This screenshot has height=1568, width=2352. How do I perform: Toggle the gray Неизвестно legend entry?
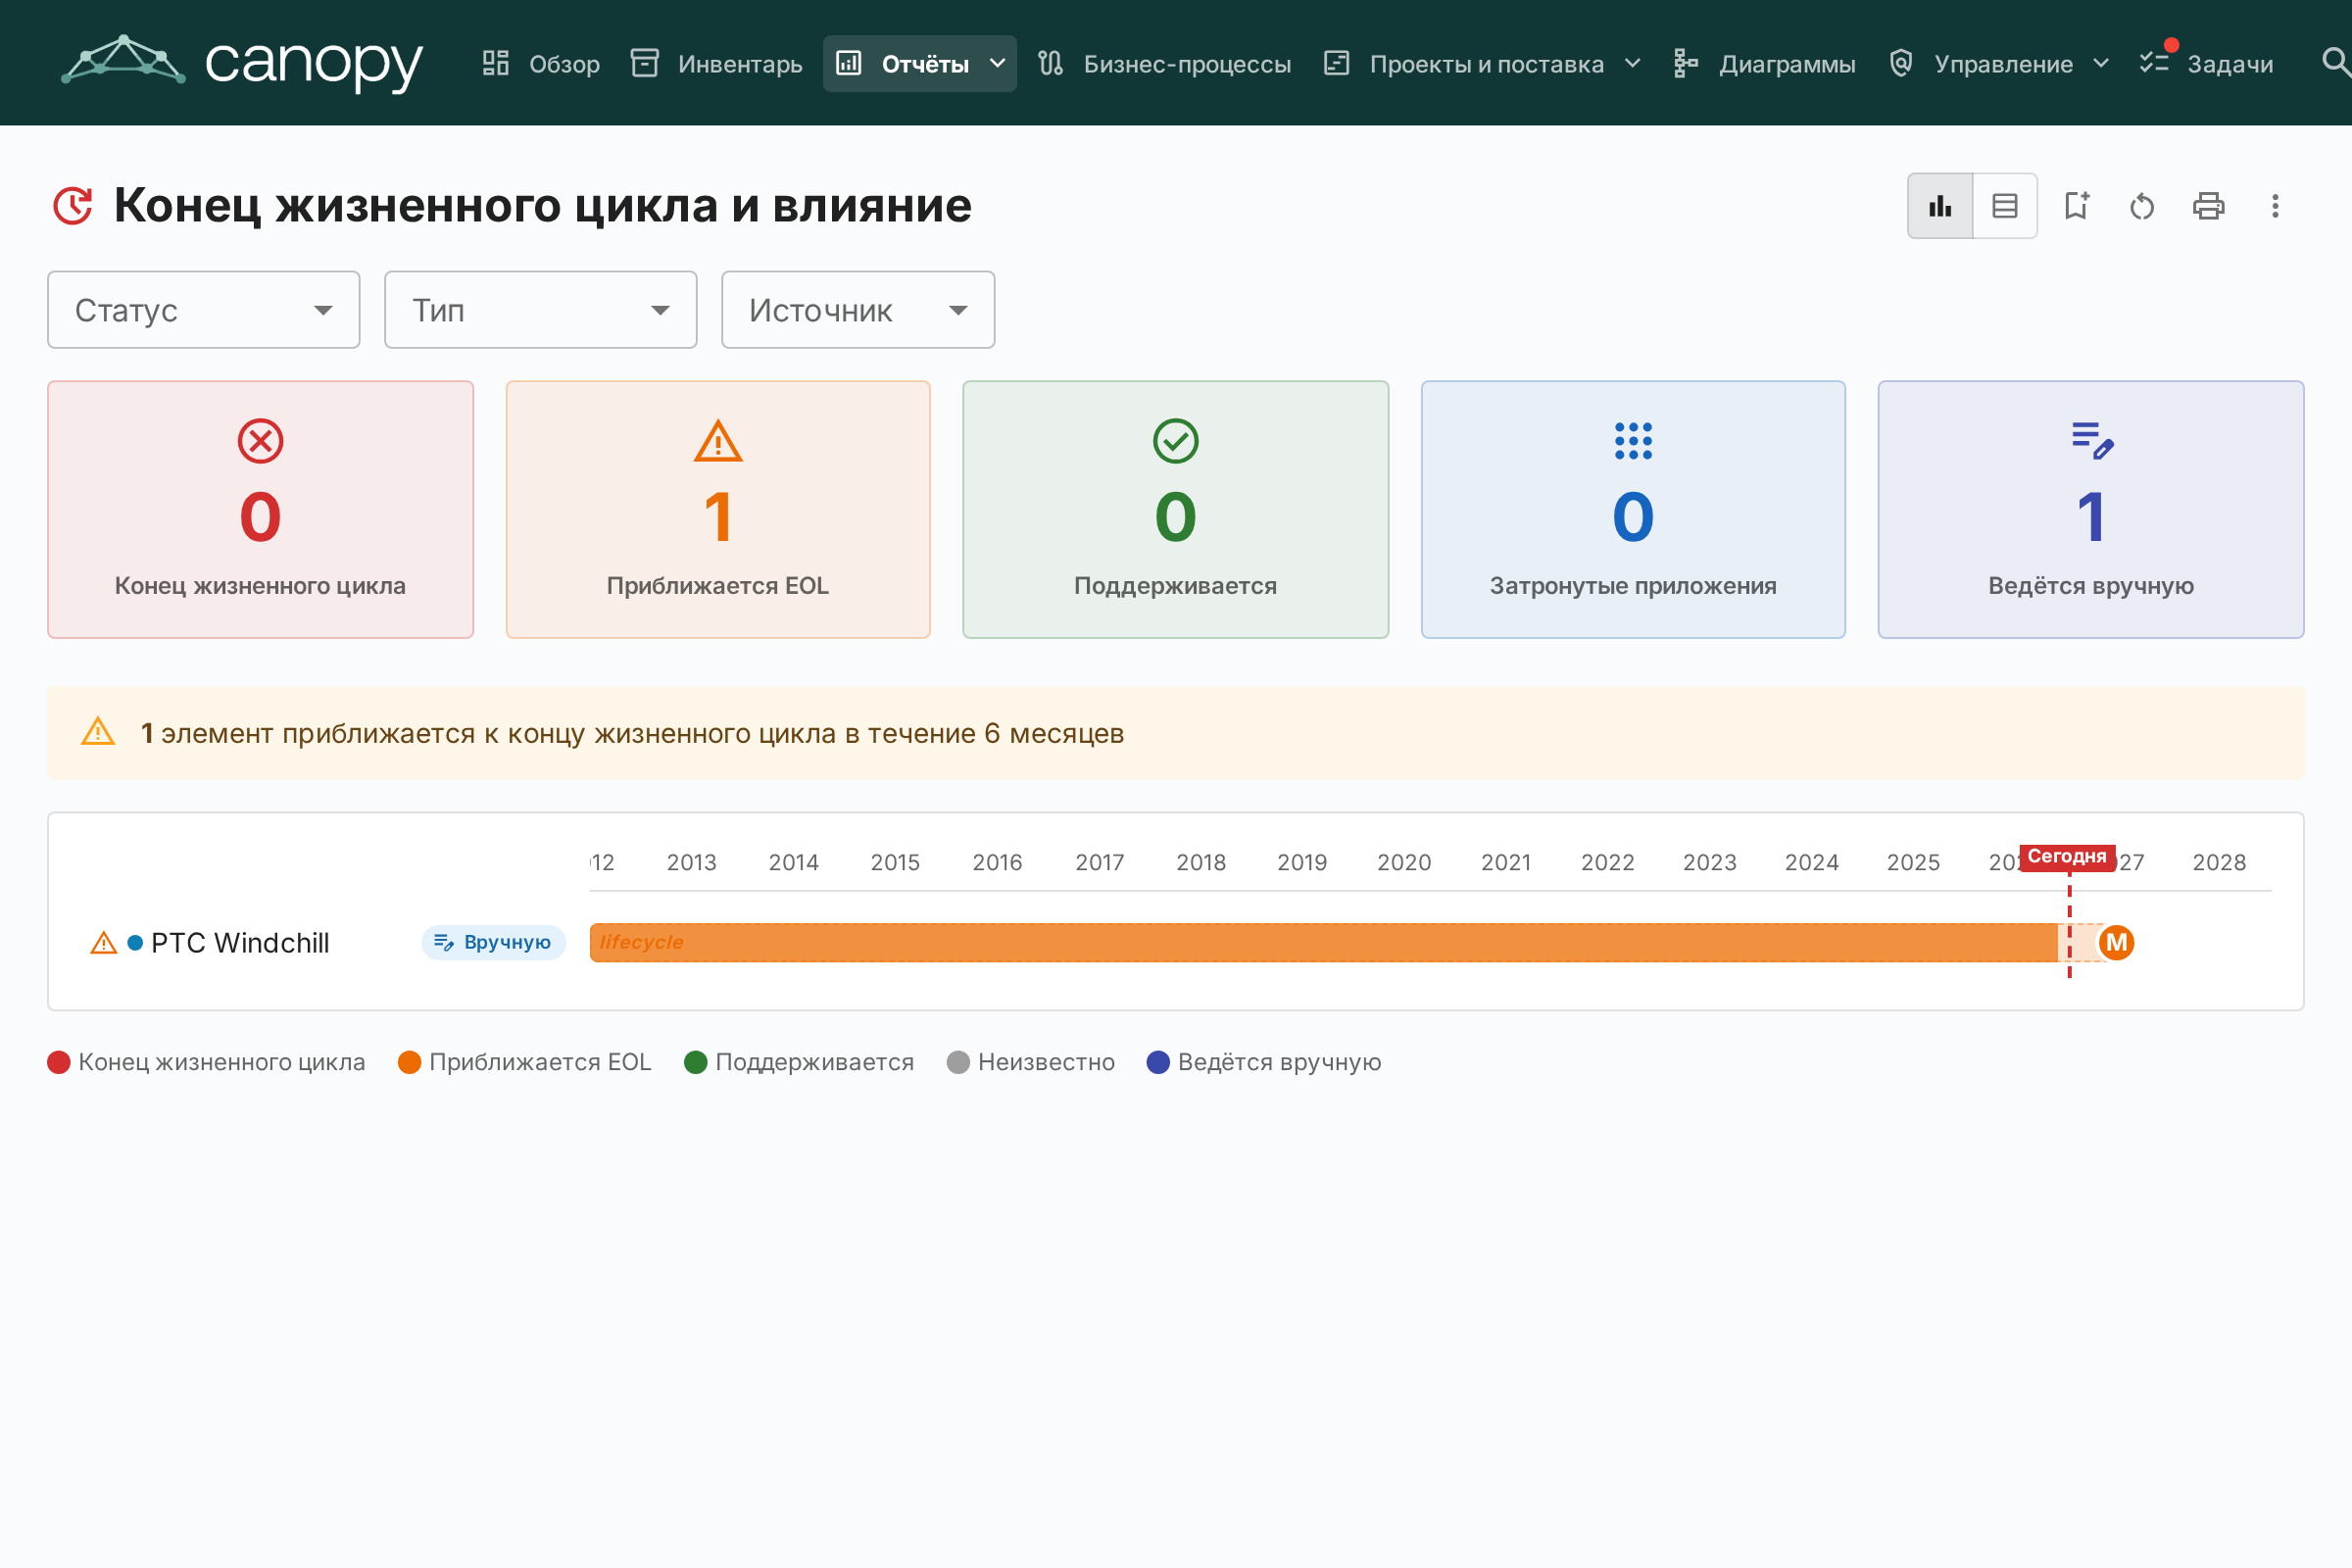[x=1031, y=1062]
